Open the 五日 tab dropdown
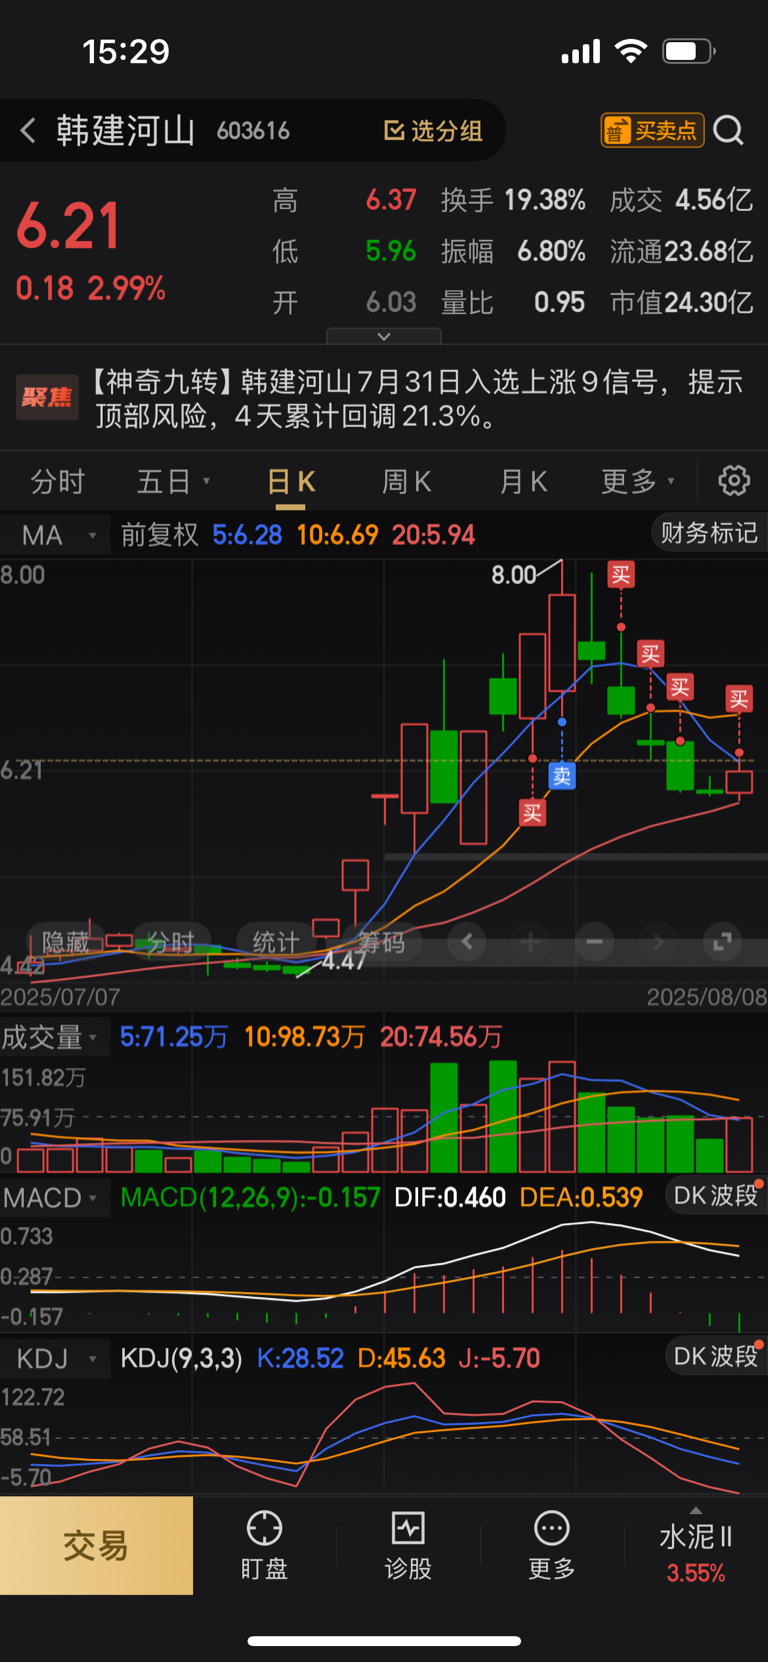 coord(173,482)
